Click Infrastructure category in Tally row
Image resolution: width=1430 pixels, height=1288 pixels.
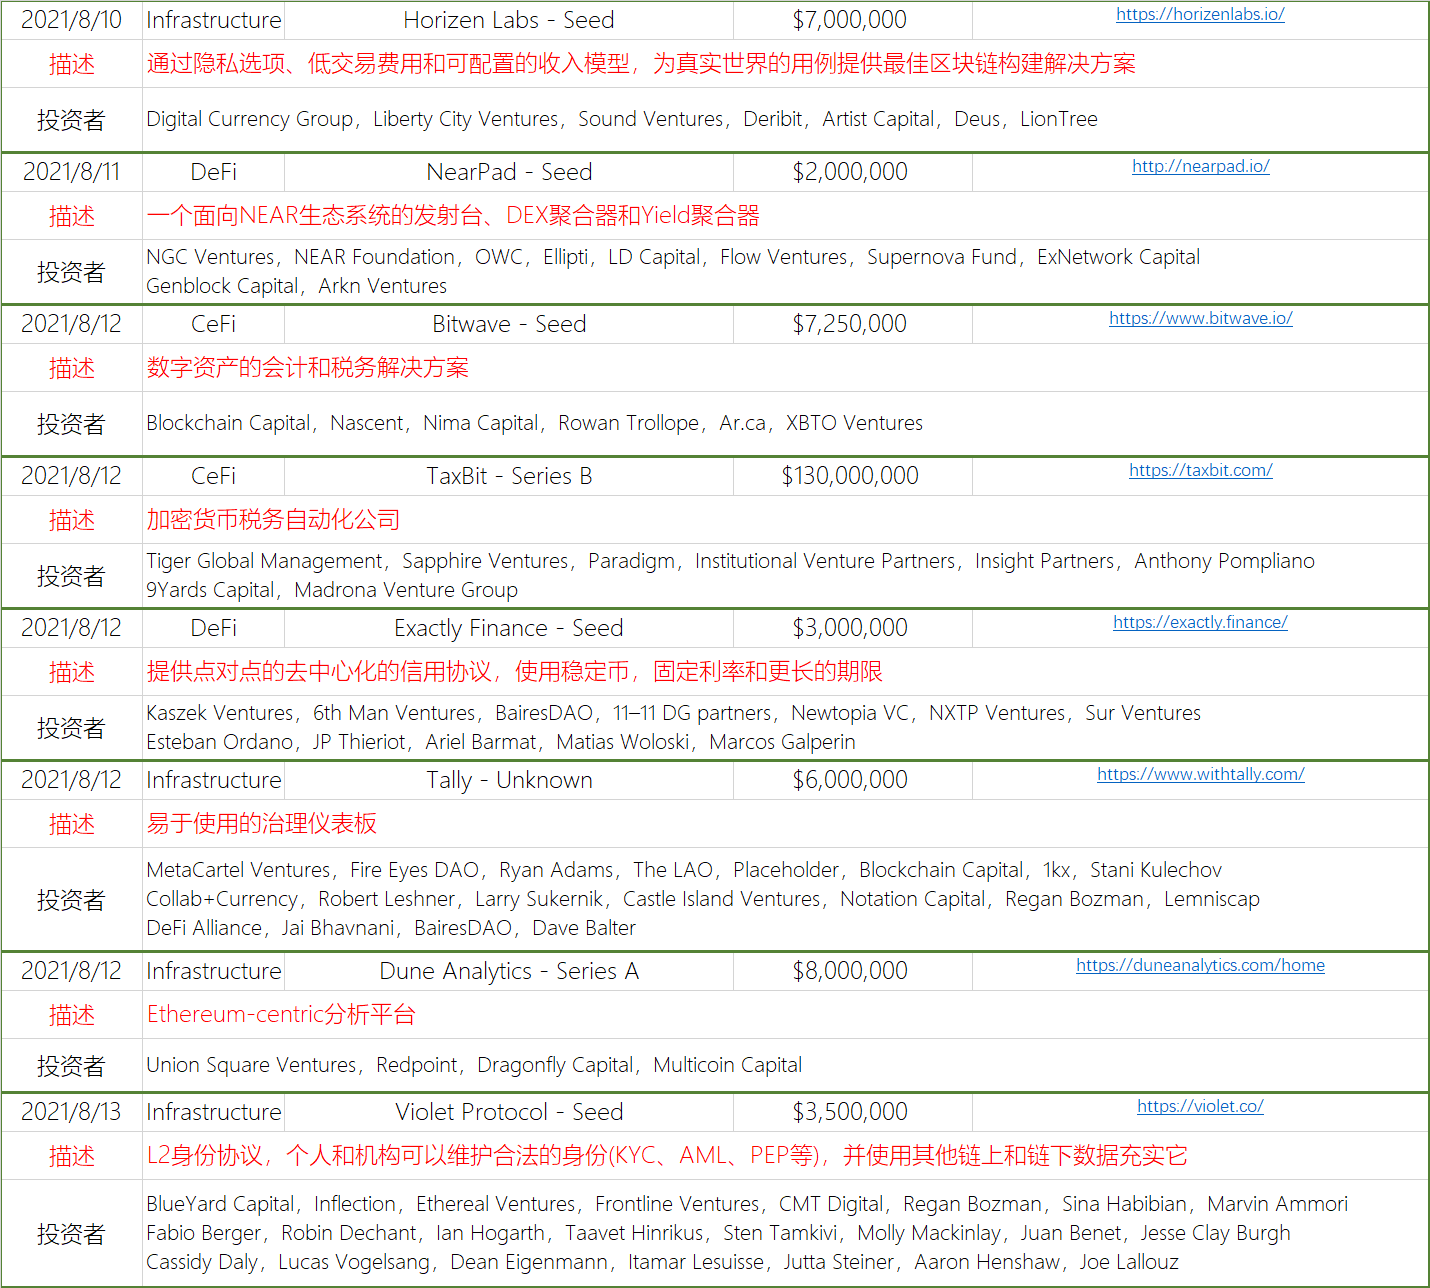[x=214, y=780]
